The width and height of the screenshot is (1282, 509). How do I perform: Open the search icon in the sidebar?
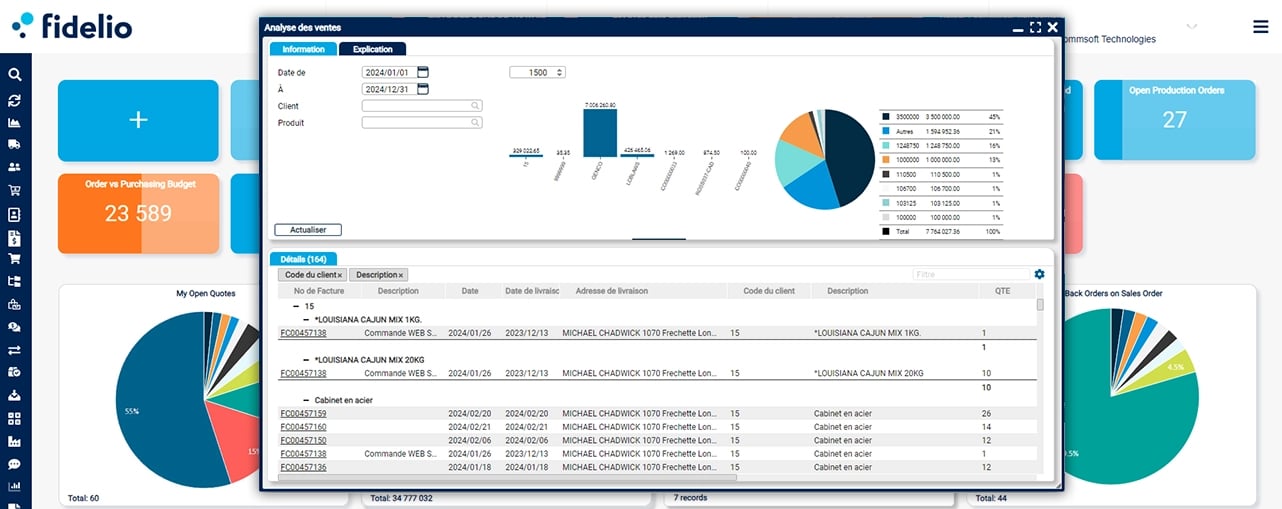pos(15,75)
